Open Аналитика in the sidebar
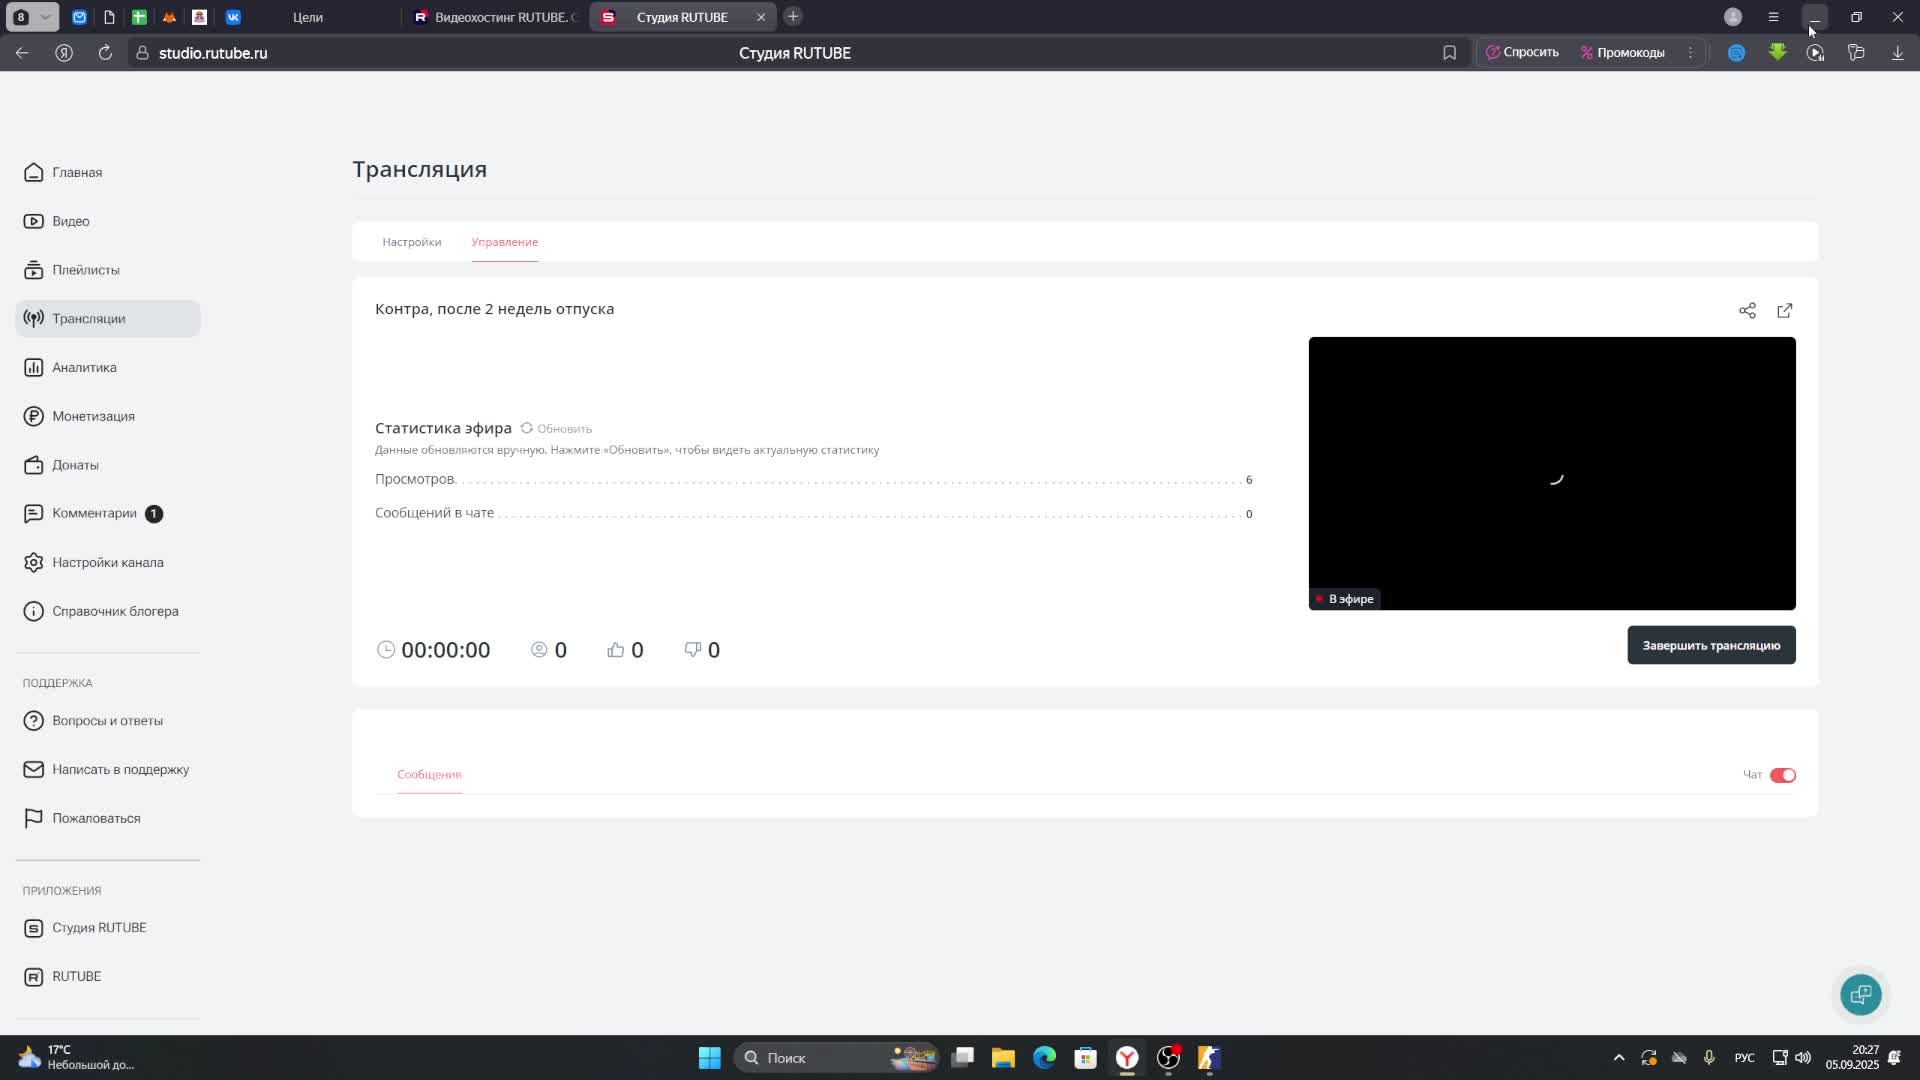 point(84,367)
